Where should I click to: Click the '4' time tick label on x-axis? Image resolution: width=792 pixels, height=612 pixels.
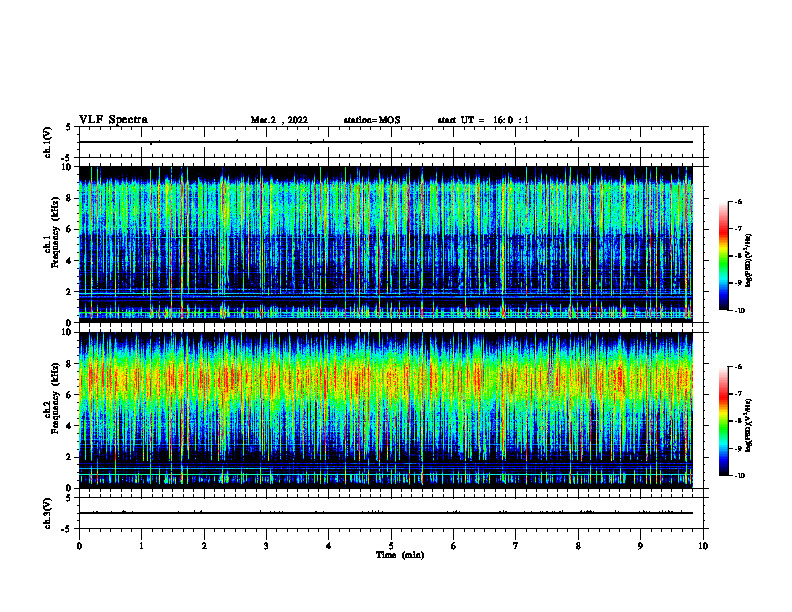(x=329, y=546)
